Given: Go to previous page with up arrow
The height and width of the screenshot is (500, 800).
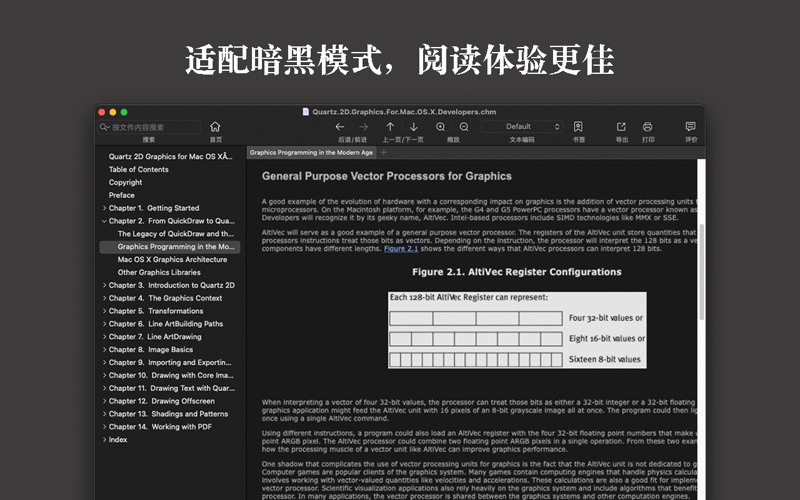Looking at the screenshot, I should [x=391, y=127].
